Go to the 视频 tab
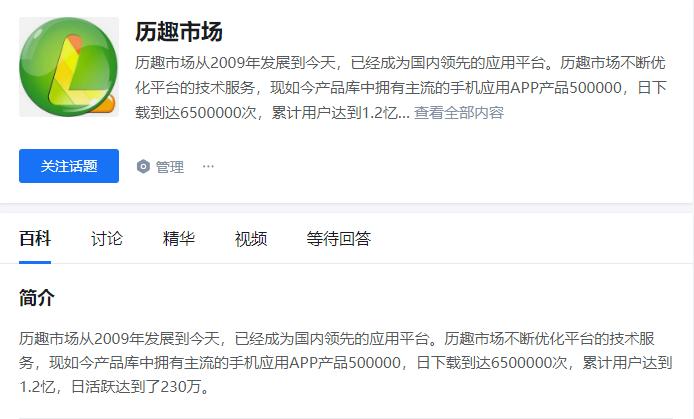 click(251, 238)
